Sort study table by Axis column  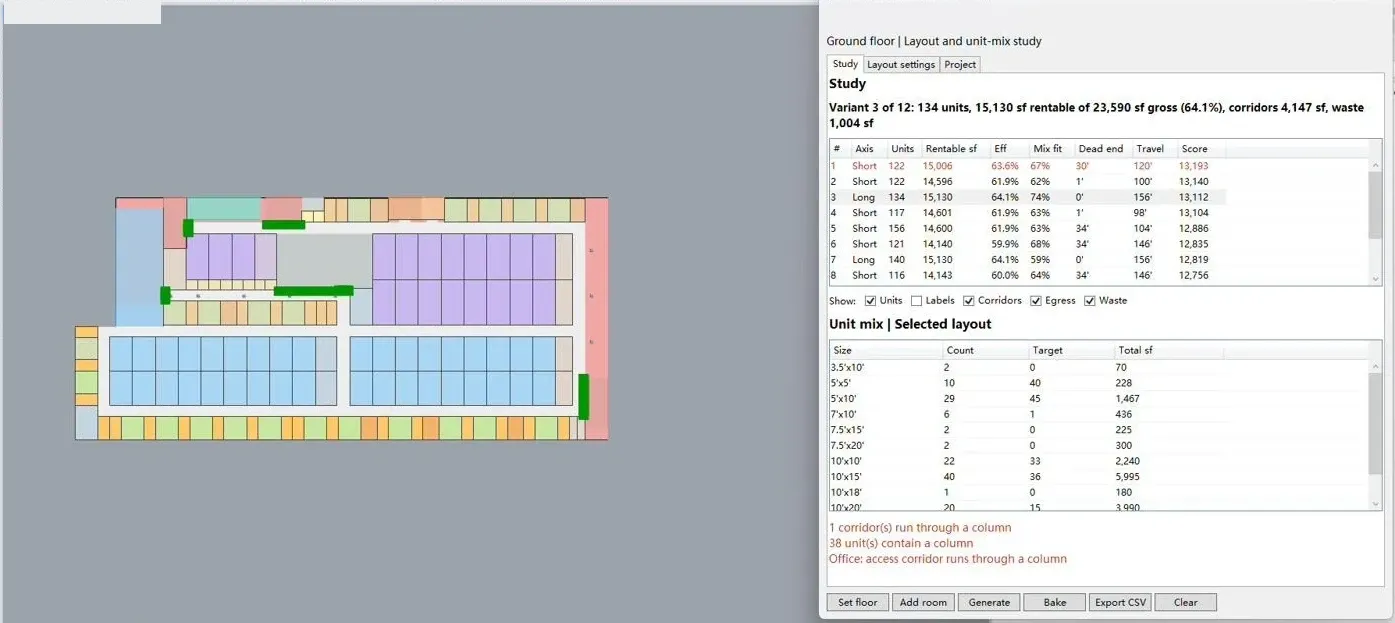(868, 149)
